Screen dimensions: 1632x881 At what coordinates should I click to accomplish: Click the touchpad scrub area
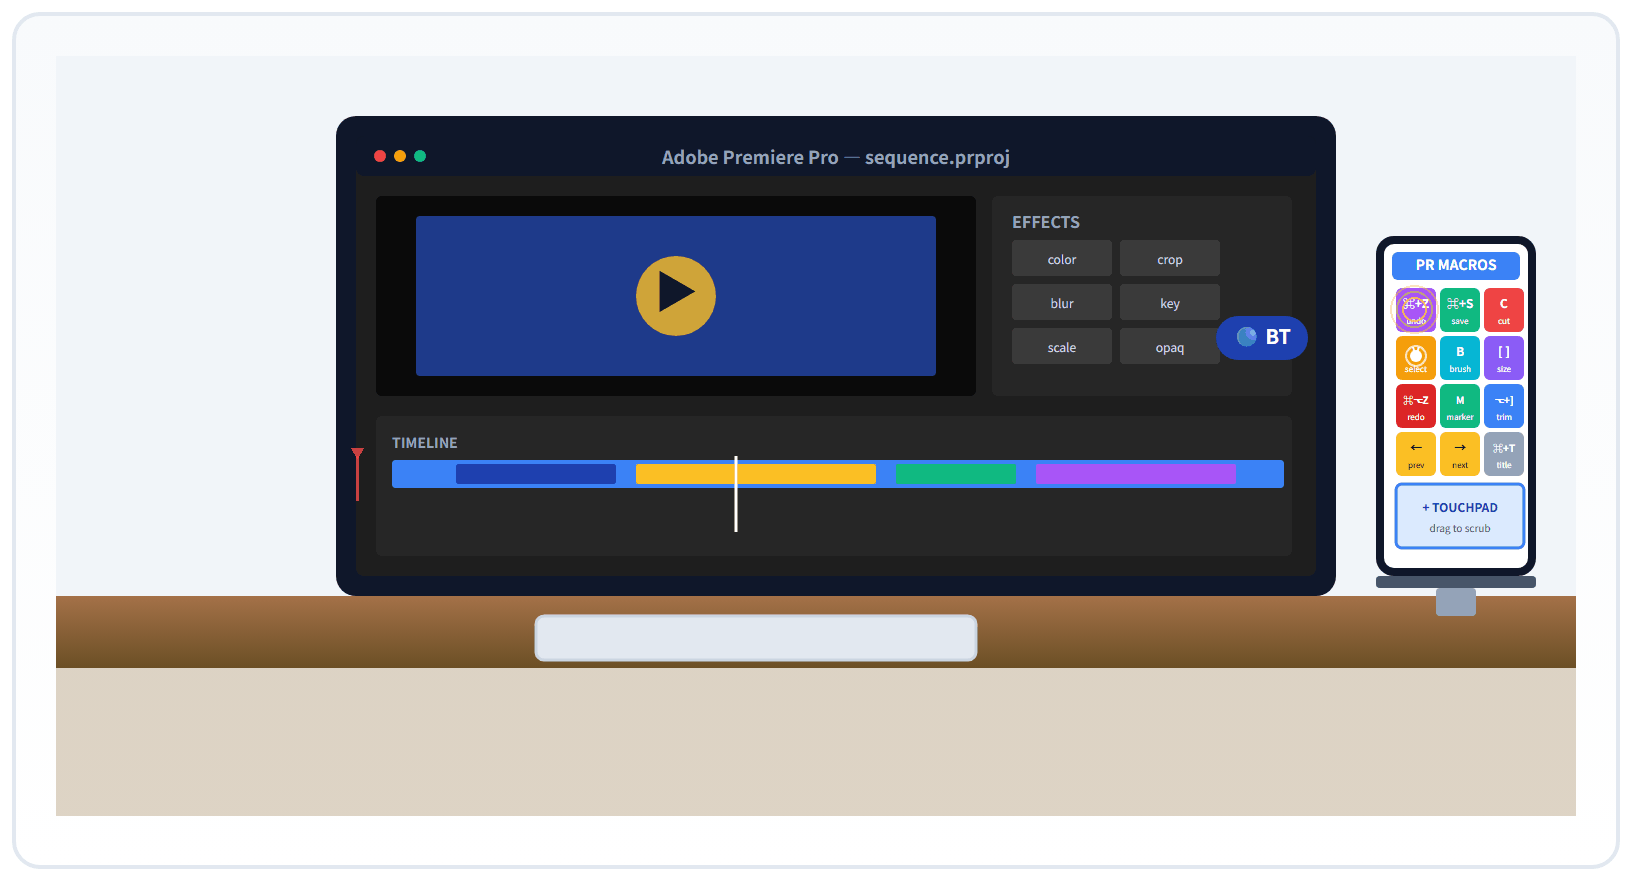[x=1460, y=516]
